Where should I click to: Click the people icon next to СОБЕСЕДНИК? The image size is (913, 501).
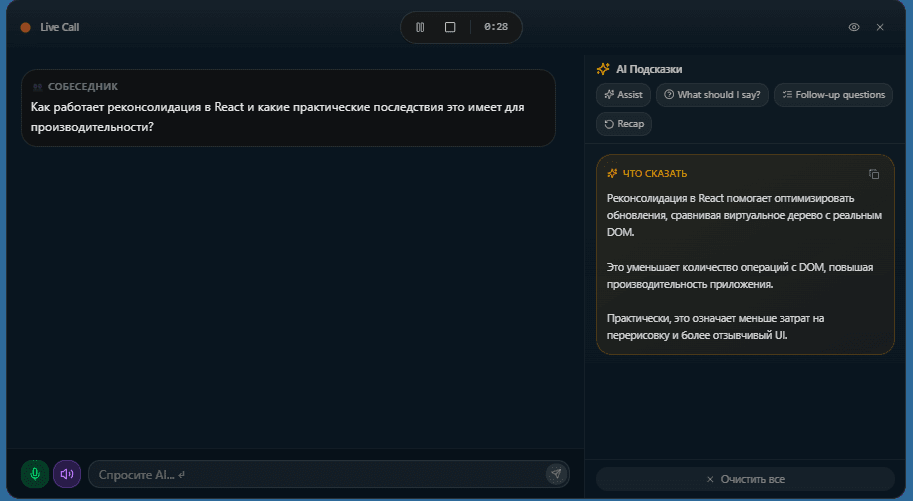pos(37,87)
